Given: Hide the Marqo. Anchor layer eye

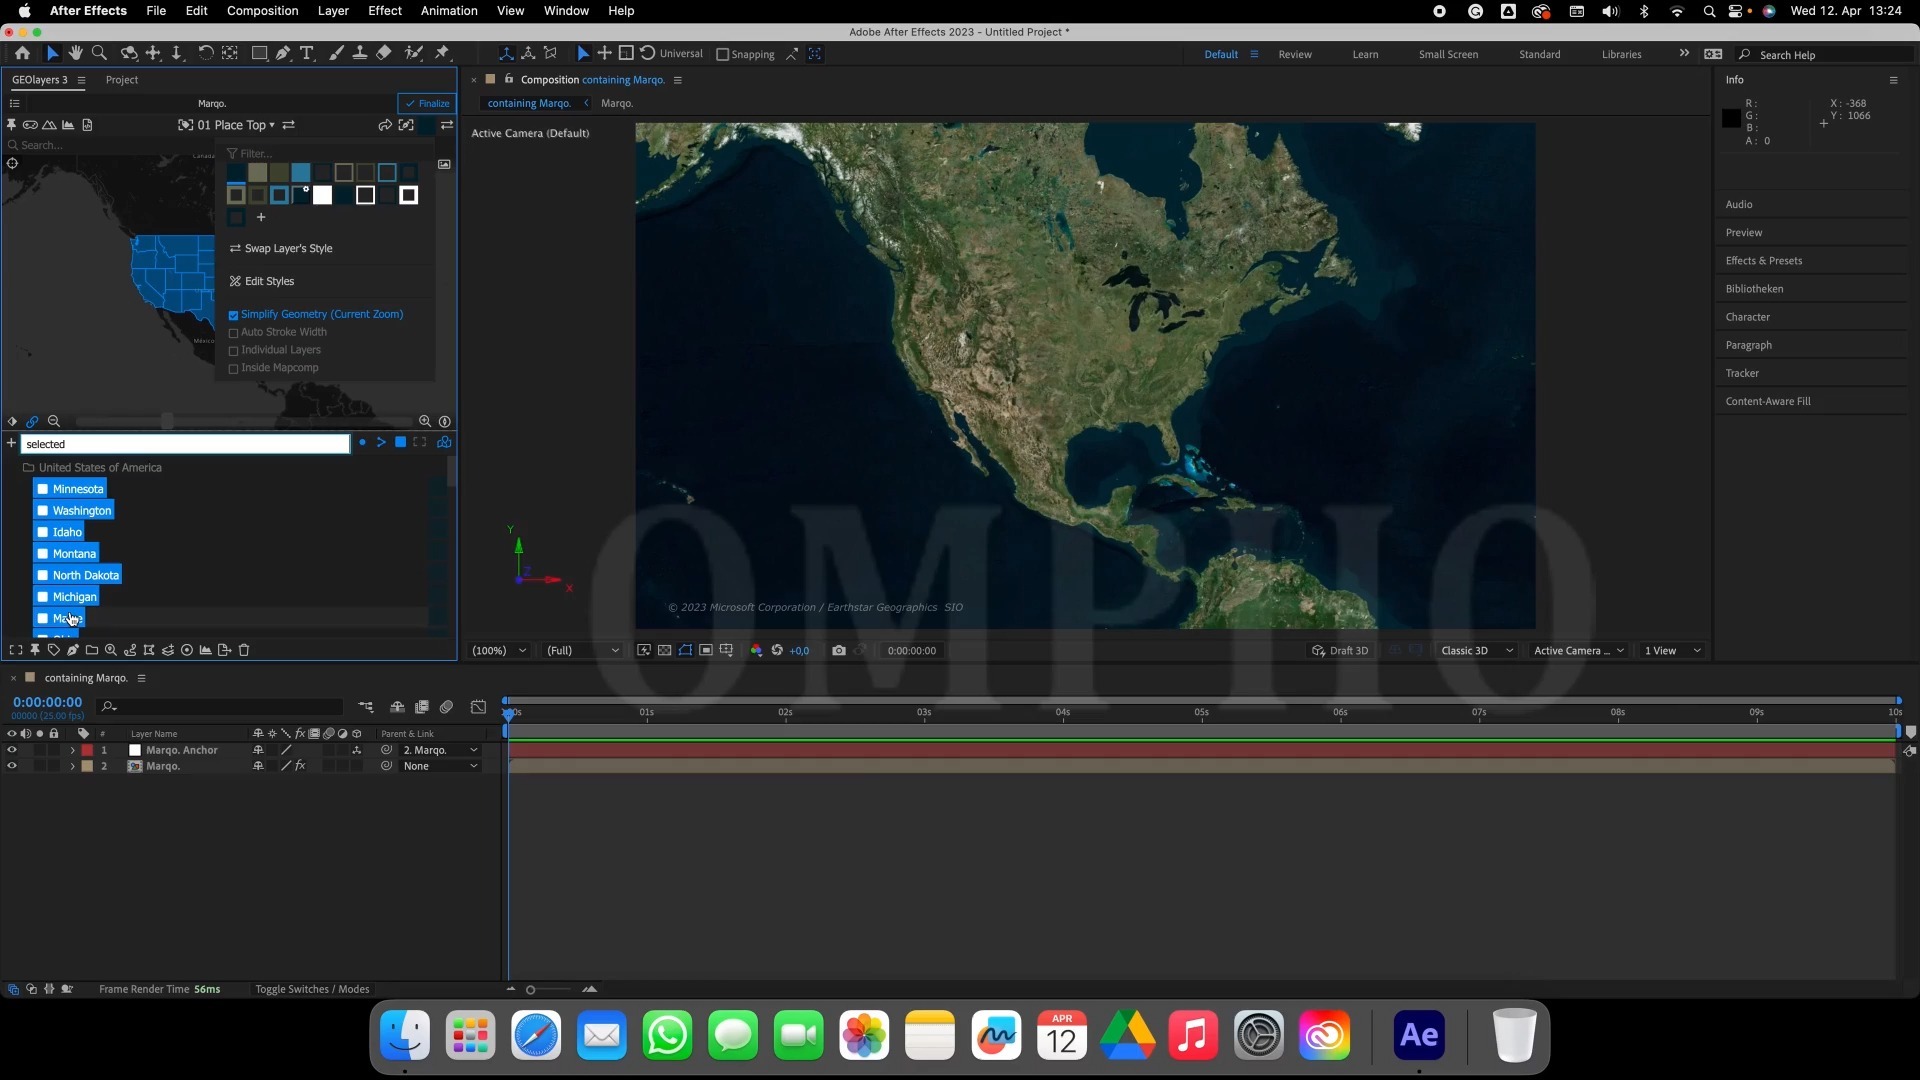Looking at the screenshot, I should tap(12, 750).
